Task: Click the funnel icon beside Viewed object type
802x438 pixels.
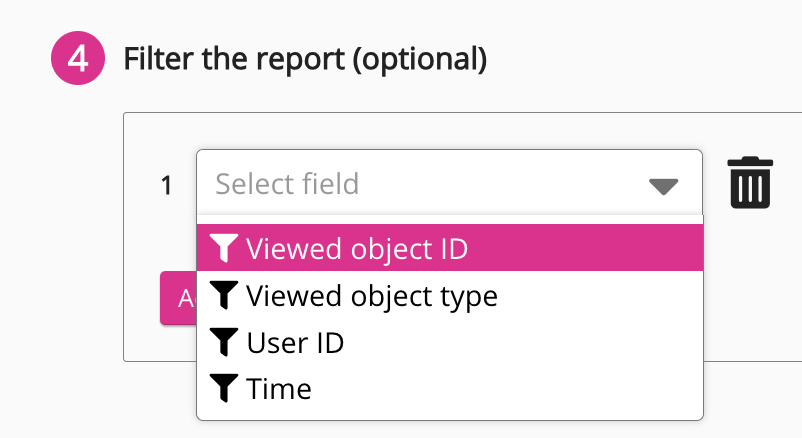Action: 224,295
